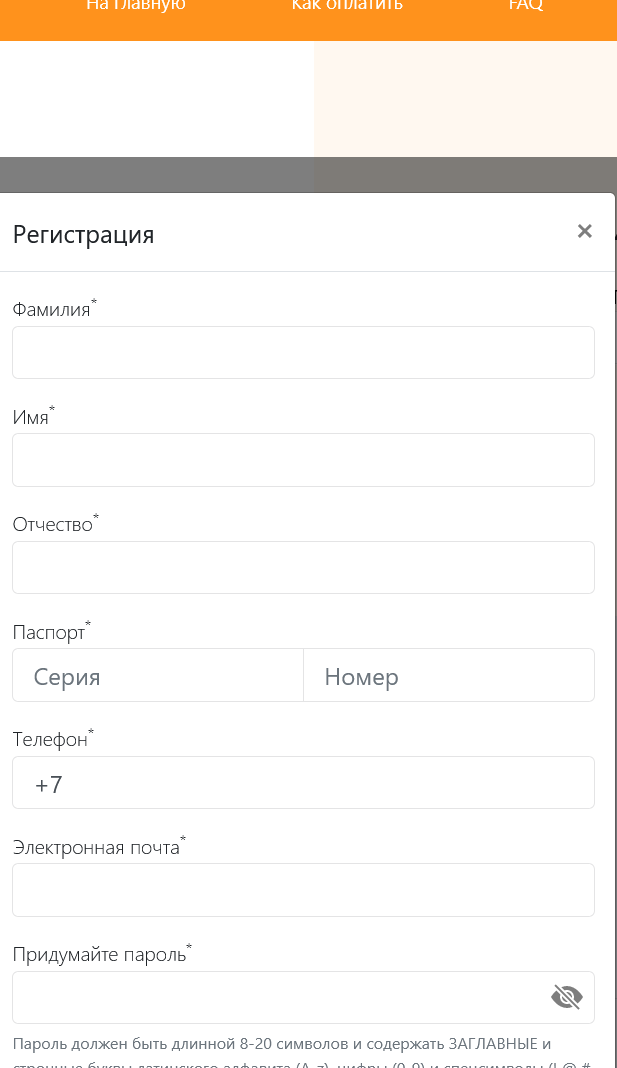Focus the Фамилия input field
617x1068 pixels.
tap(303, 352)
